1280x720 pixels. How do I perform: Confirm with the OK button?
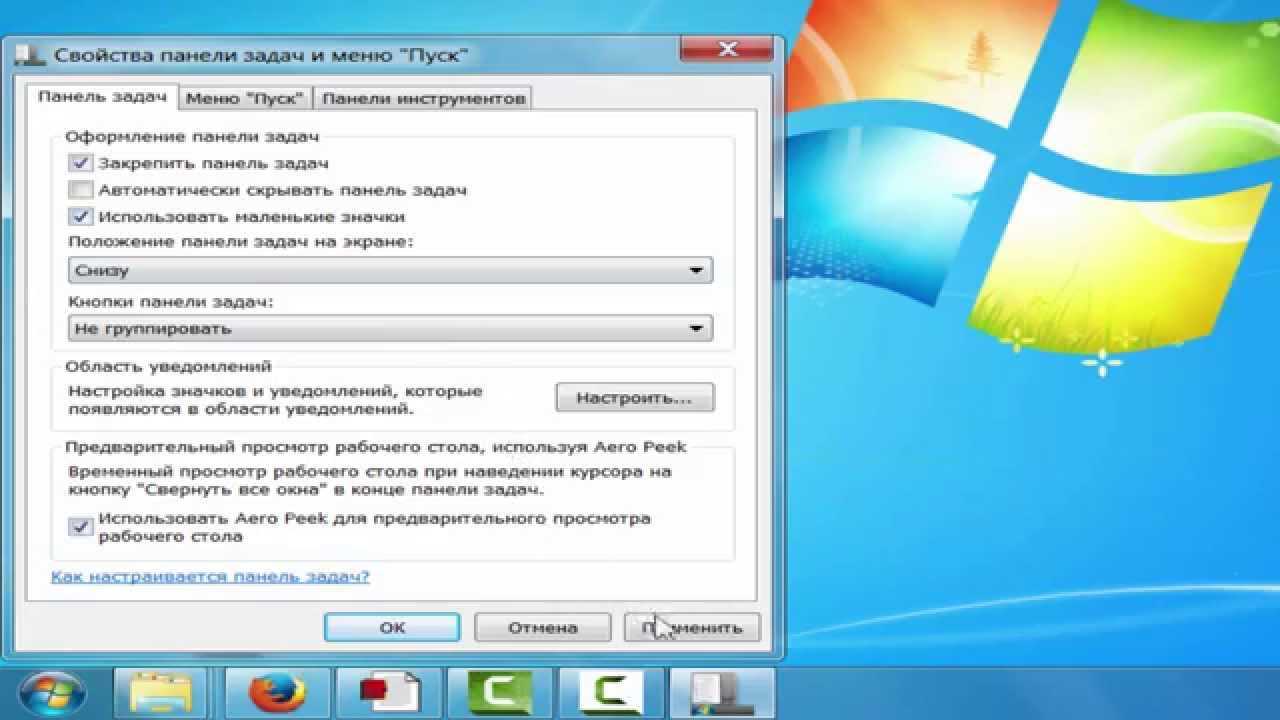(392, 628)
